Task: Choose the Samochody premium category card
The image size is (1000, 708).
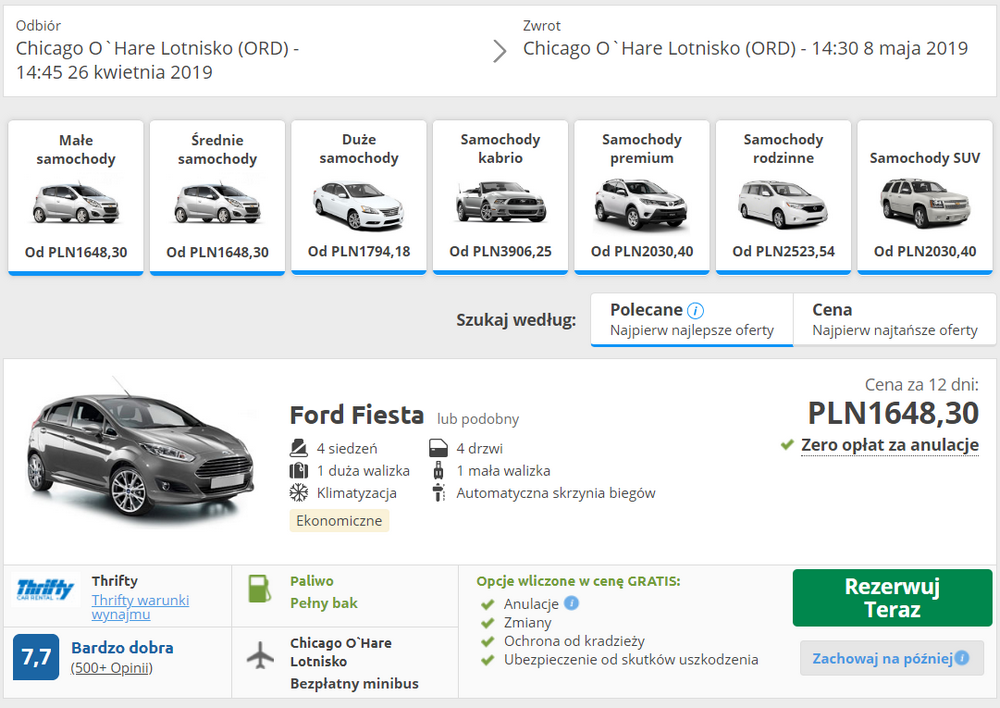Action: [x=642, y=196]
